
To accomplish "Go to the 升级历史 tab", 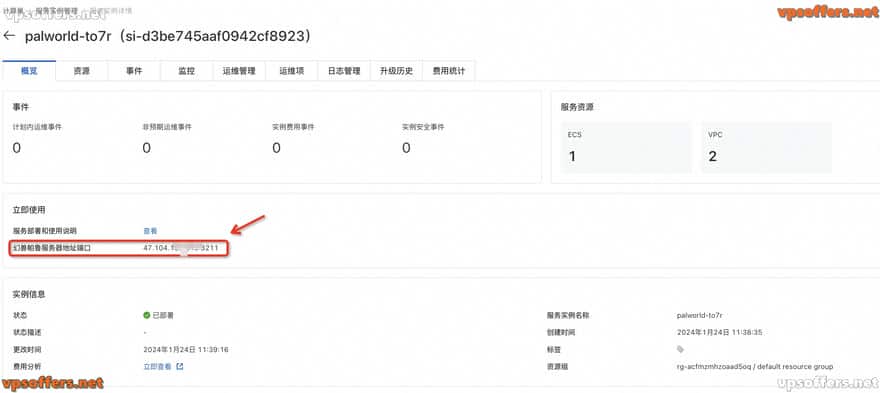I will click(396, 71).
